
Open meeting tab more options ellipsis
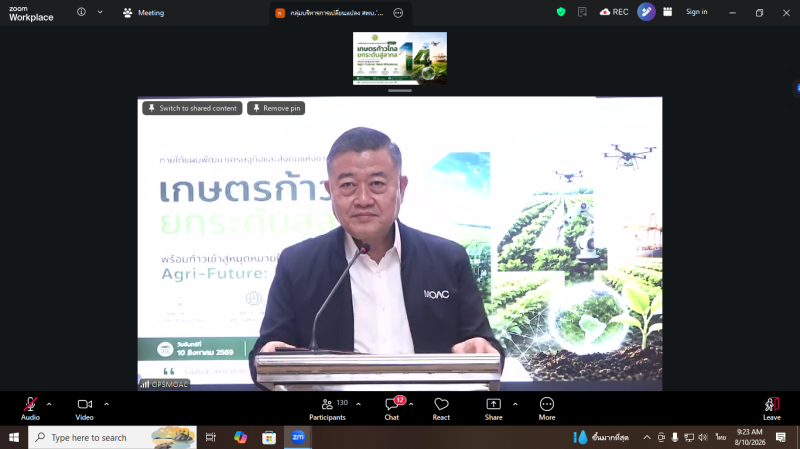pos(398,13)
